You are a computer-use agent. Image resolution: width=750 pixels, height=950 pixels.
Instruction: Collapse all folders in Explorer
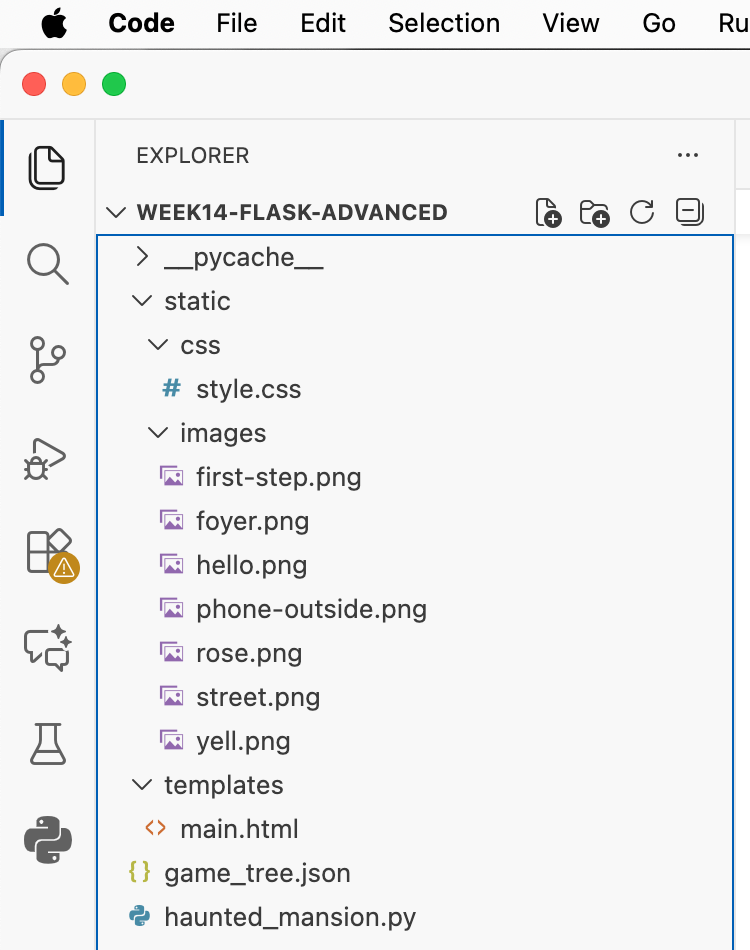[690, 212]
